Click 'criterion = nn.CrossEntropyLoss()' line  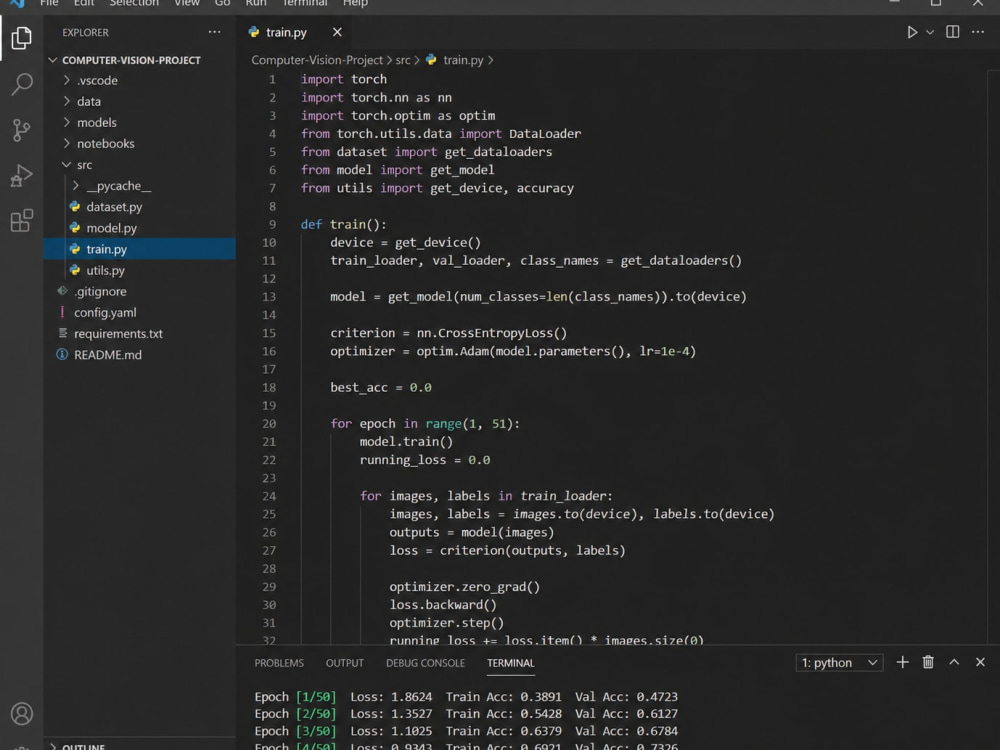[448, 333]
